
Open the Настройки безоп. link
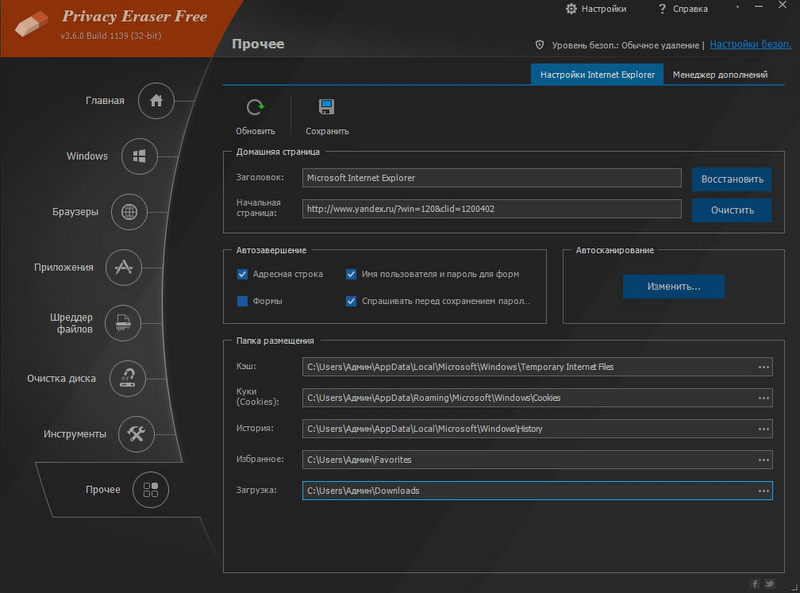click(x=751, y=44)
